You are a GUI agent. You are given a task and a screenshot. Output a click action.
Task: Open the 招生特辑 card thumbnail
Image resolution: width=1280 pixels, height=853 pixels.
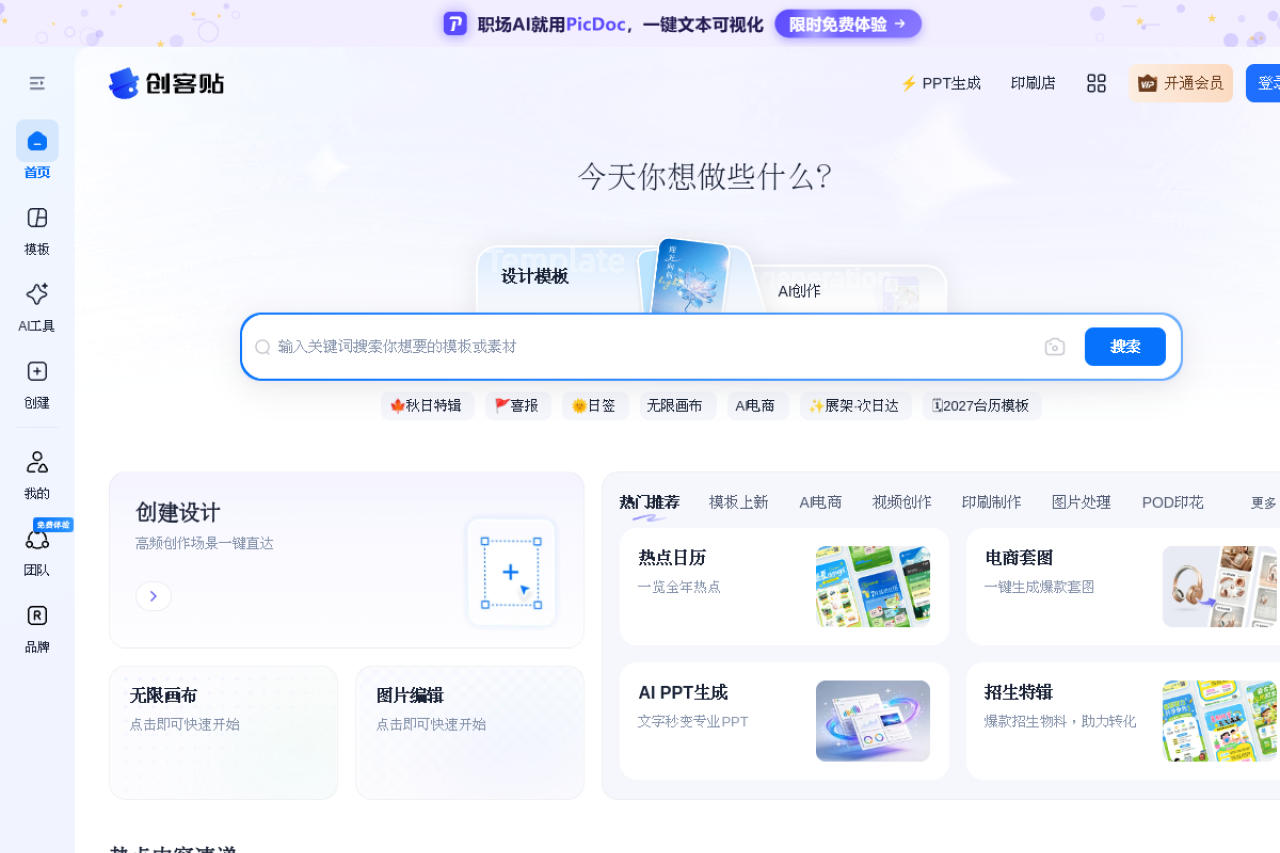[x=1220, y=721]
